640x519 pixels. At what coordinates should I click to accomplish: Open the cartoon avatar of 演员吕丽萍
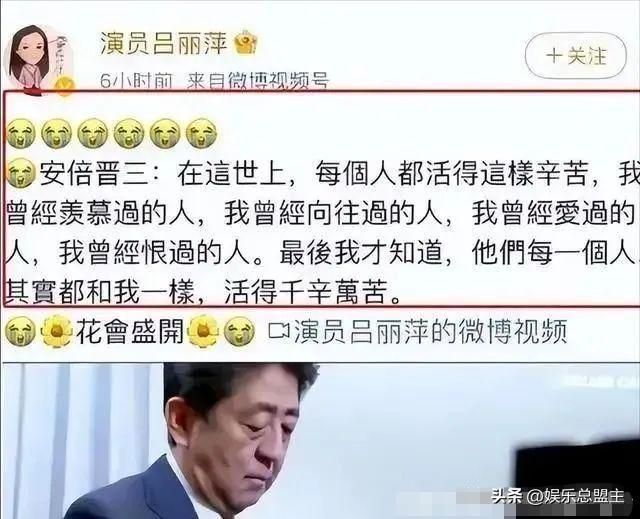39,59
